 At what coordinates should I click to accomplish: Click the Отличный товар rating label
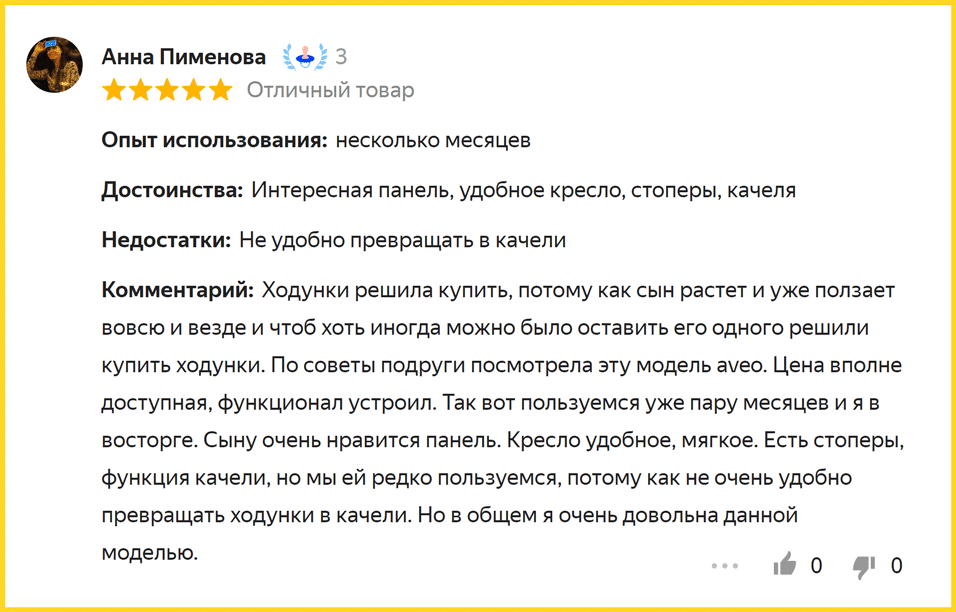pyautogui.click(x=330, y=91)
